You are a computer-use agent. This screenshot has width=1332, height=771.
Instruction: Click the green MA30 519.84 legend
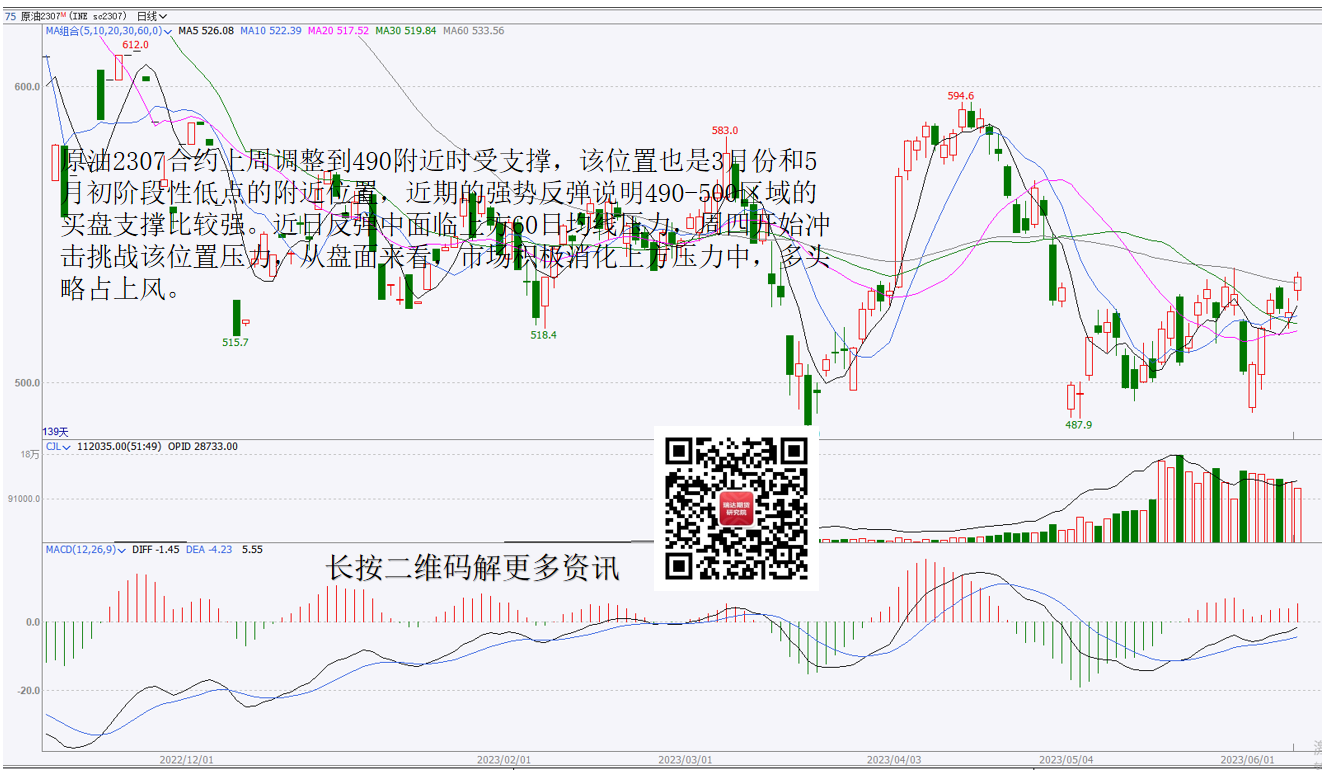(x=406, y=31)
